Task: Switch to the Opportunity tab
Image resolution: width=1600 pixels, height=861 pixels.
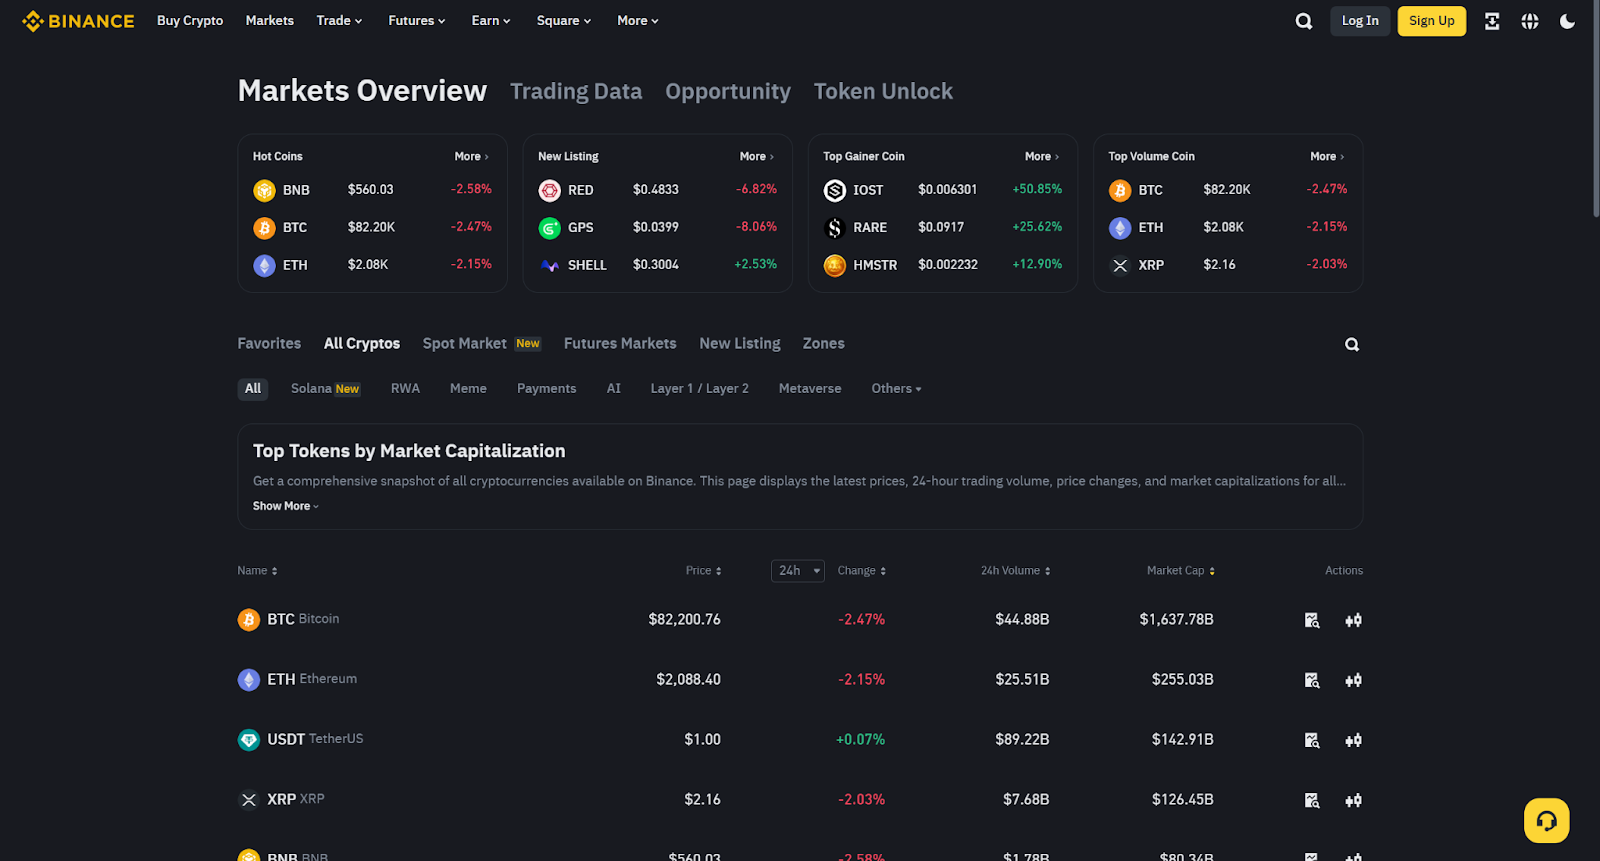Action: tap(728, 91)
